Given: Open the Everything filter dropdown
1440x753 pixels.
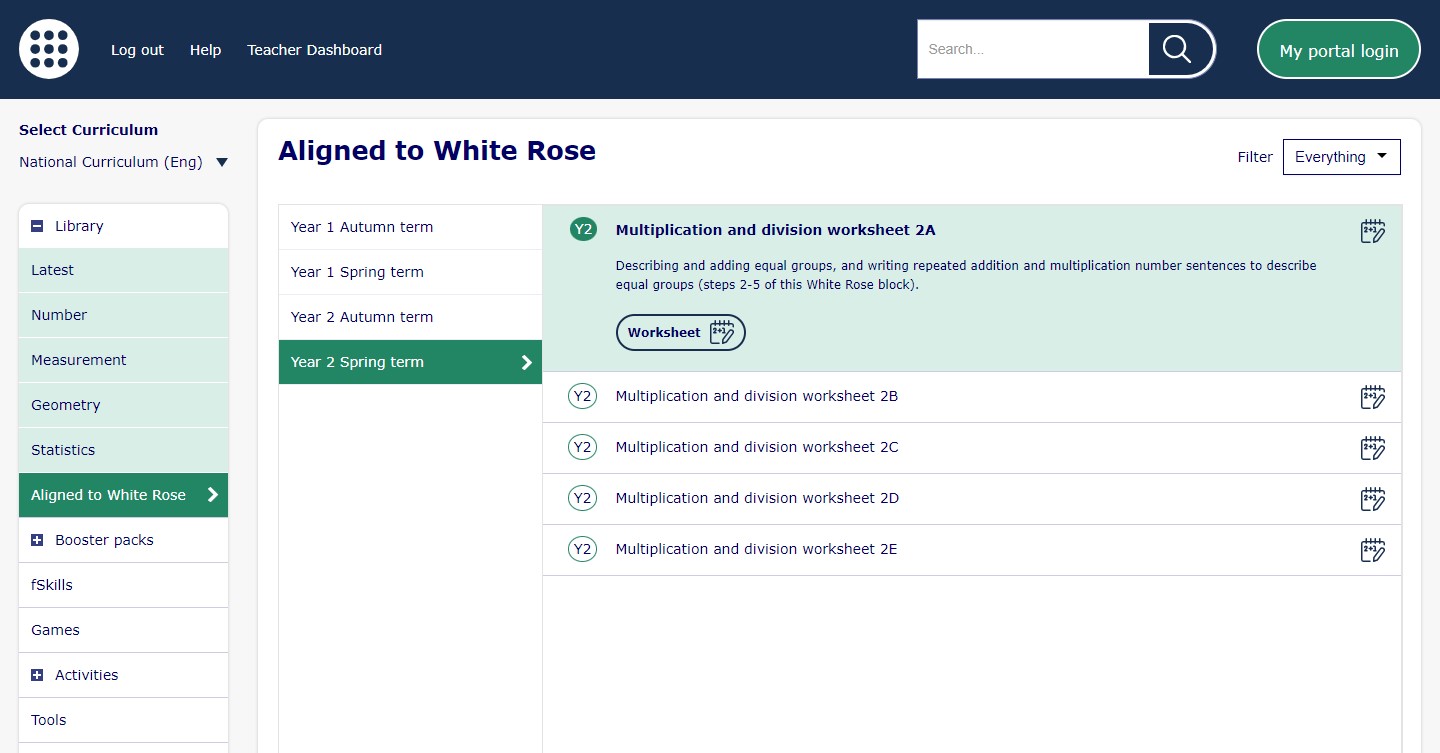Looking at the screenshot, I should coord(1341,157).
